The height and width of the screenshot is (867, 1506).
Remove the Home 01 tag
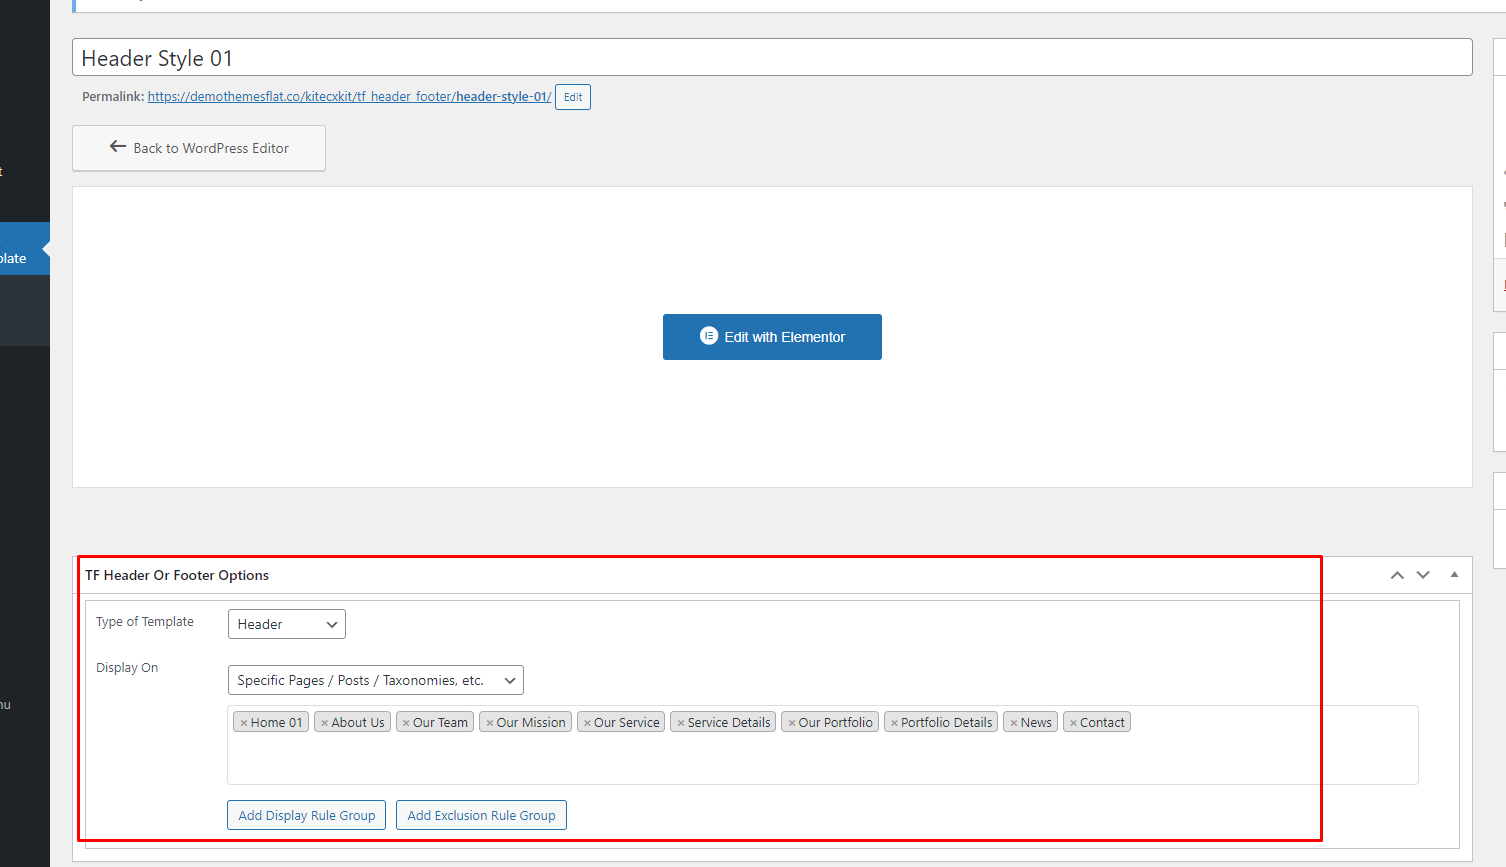pos(244,723)
